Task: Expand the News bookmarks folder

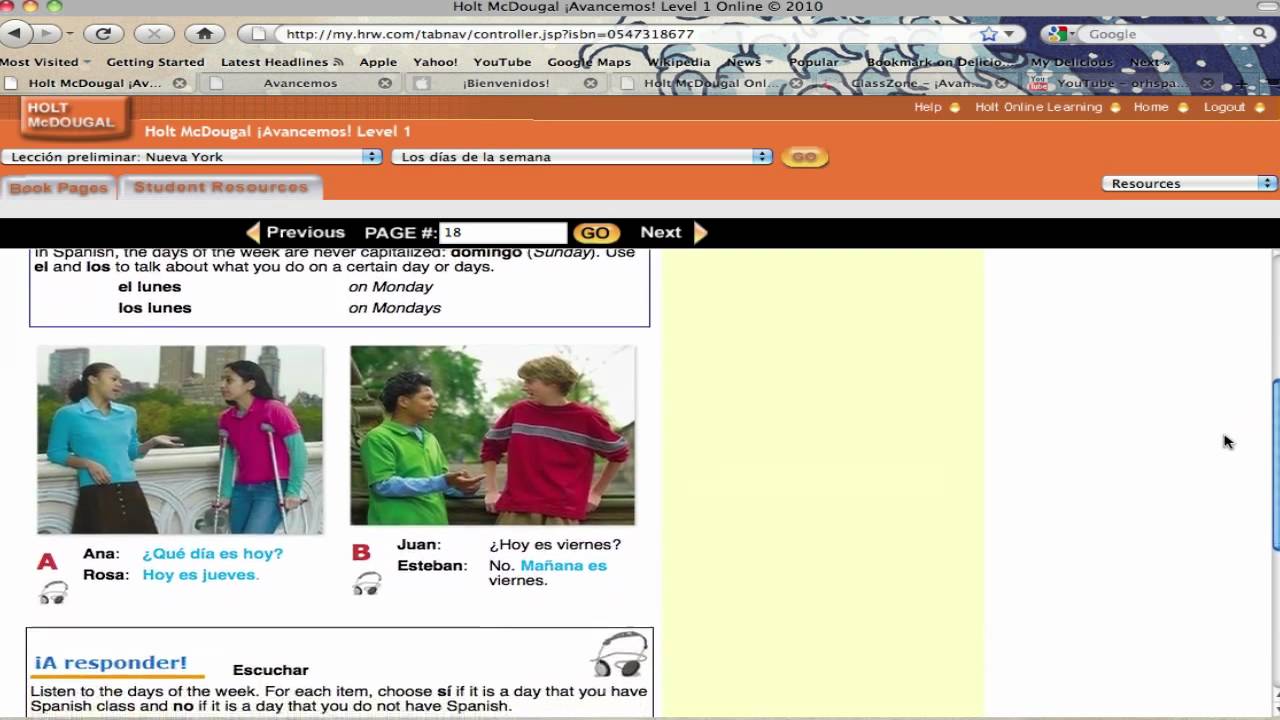Action: pyautogui.click(x=749, y=62)
